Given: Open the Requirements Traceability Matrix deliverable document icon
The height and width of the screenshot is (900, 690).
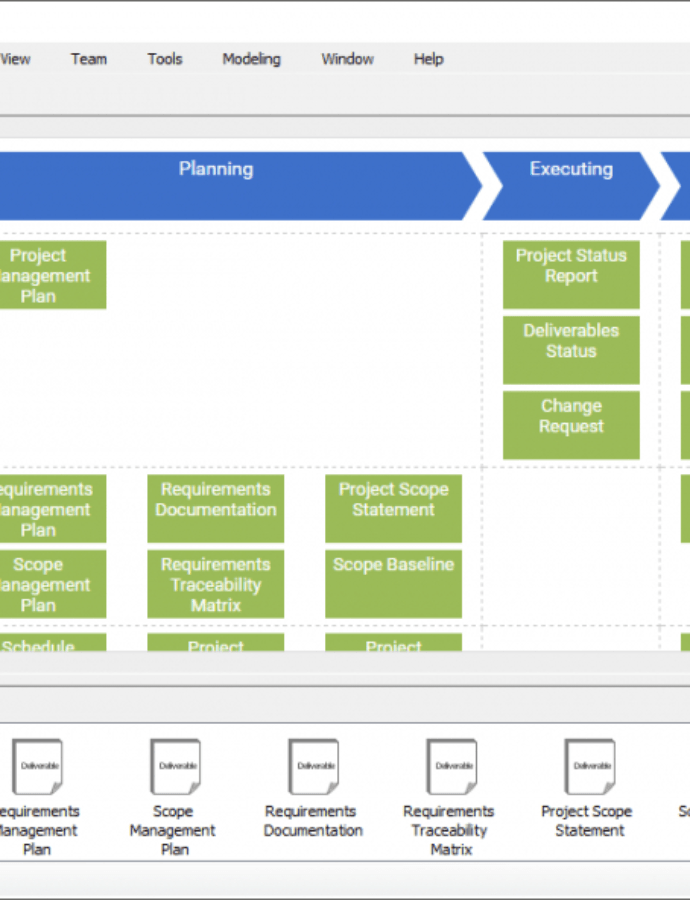Looking at the screenshot, I should 451,767.
